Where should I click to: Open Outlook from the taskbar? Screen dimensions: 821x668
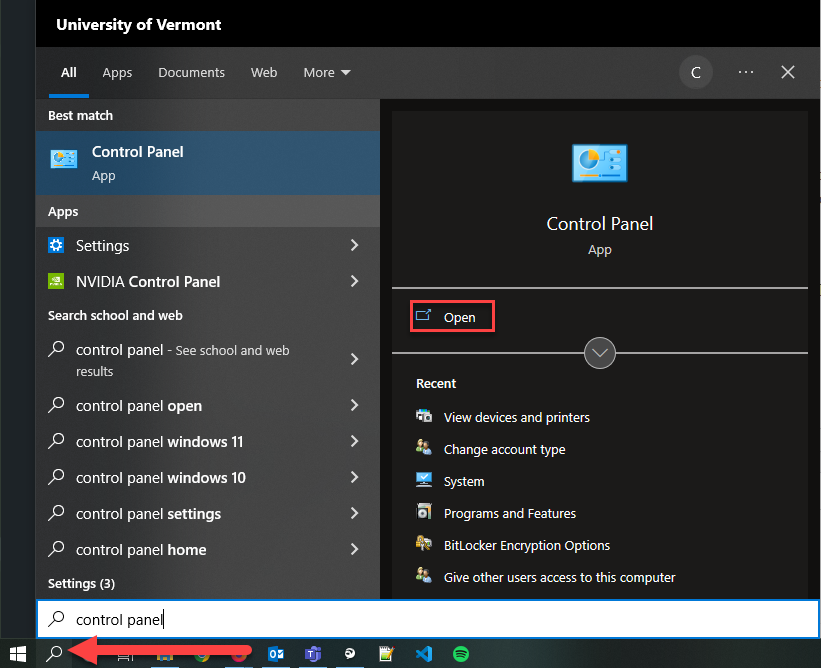point(275,654)
